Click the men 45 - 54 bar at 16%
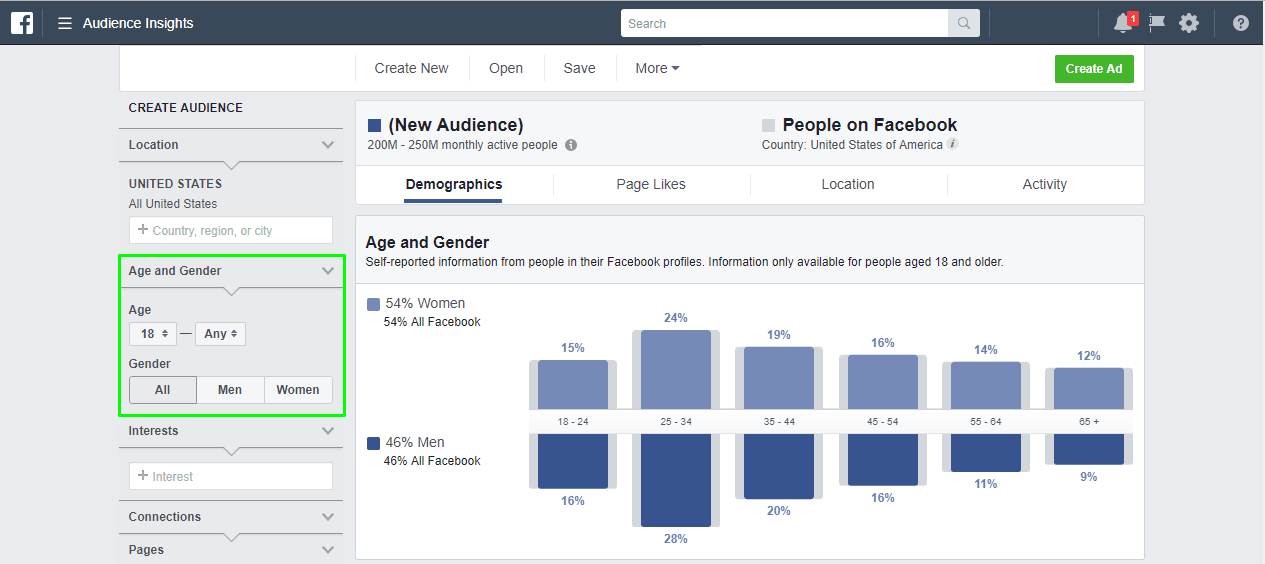This screenshot has width=1265, height=564. (883, 460)
